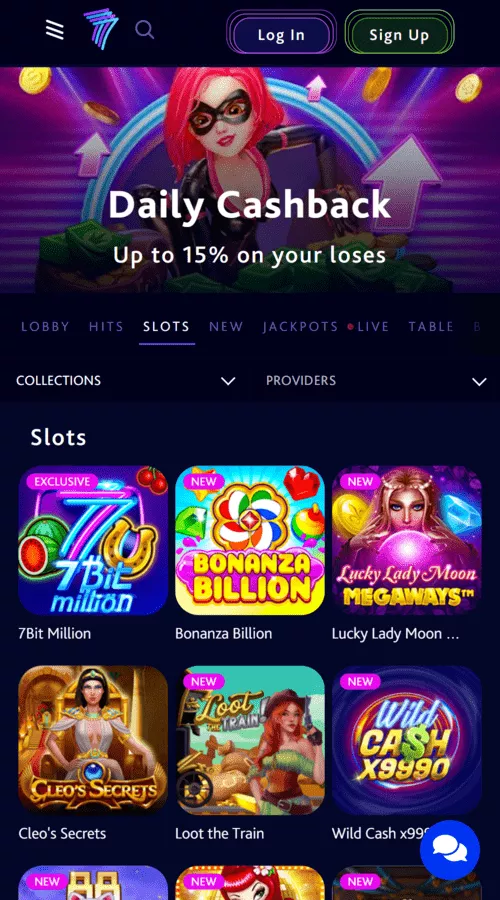Viewport: 500px width, 900px height.
Task: Click the Log In button
Action: (x=281, y=34)
